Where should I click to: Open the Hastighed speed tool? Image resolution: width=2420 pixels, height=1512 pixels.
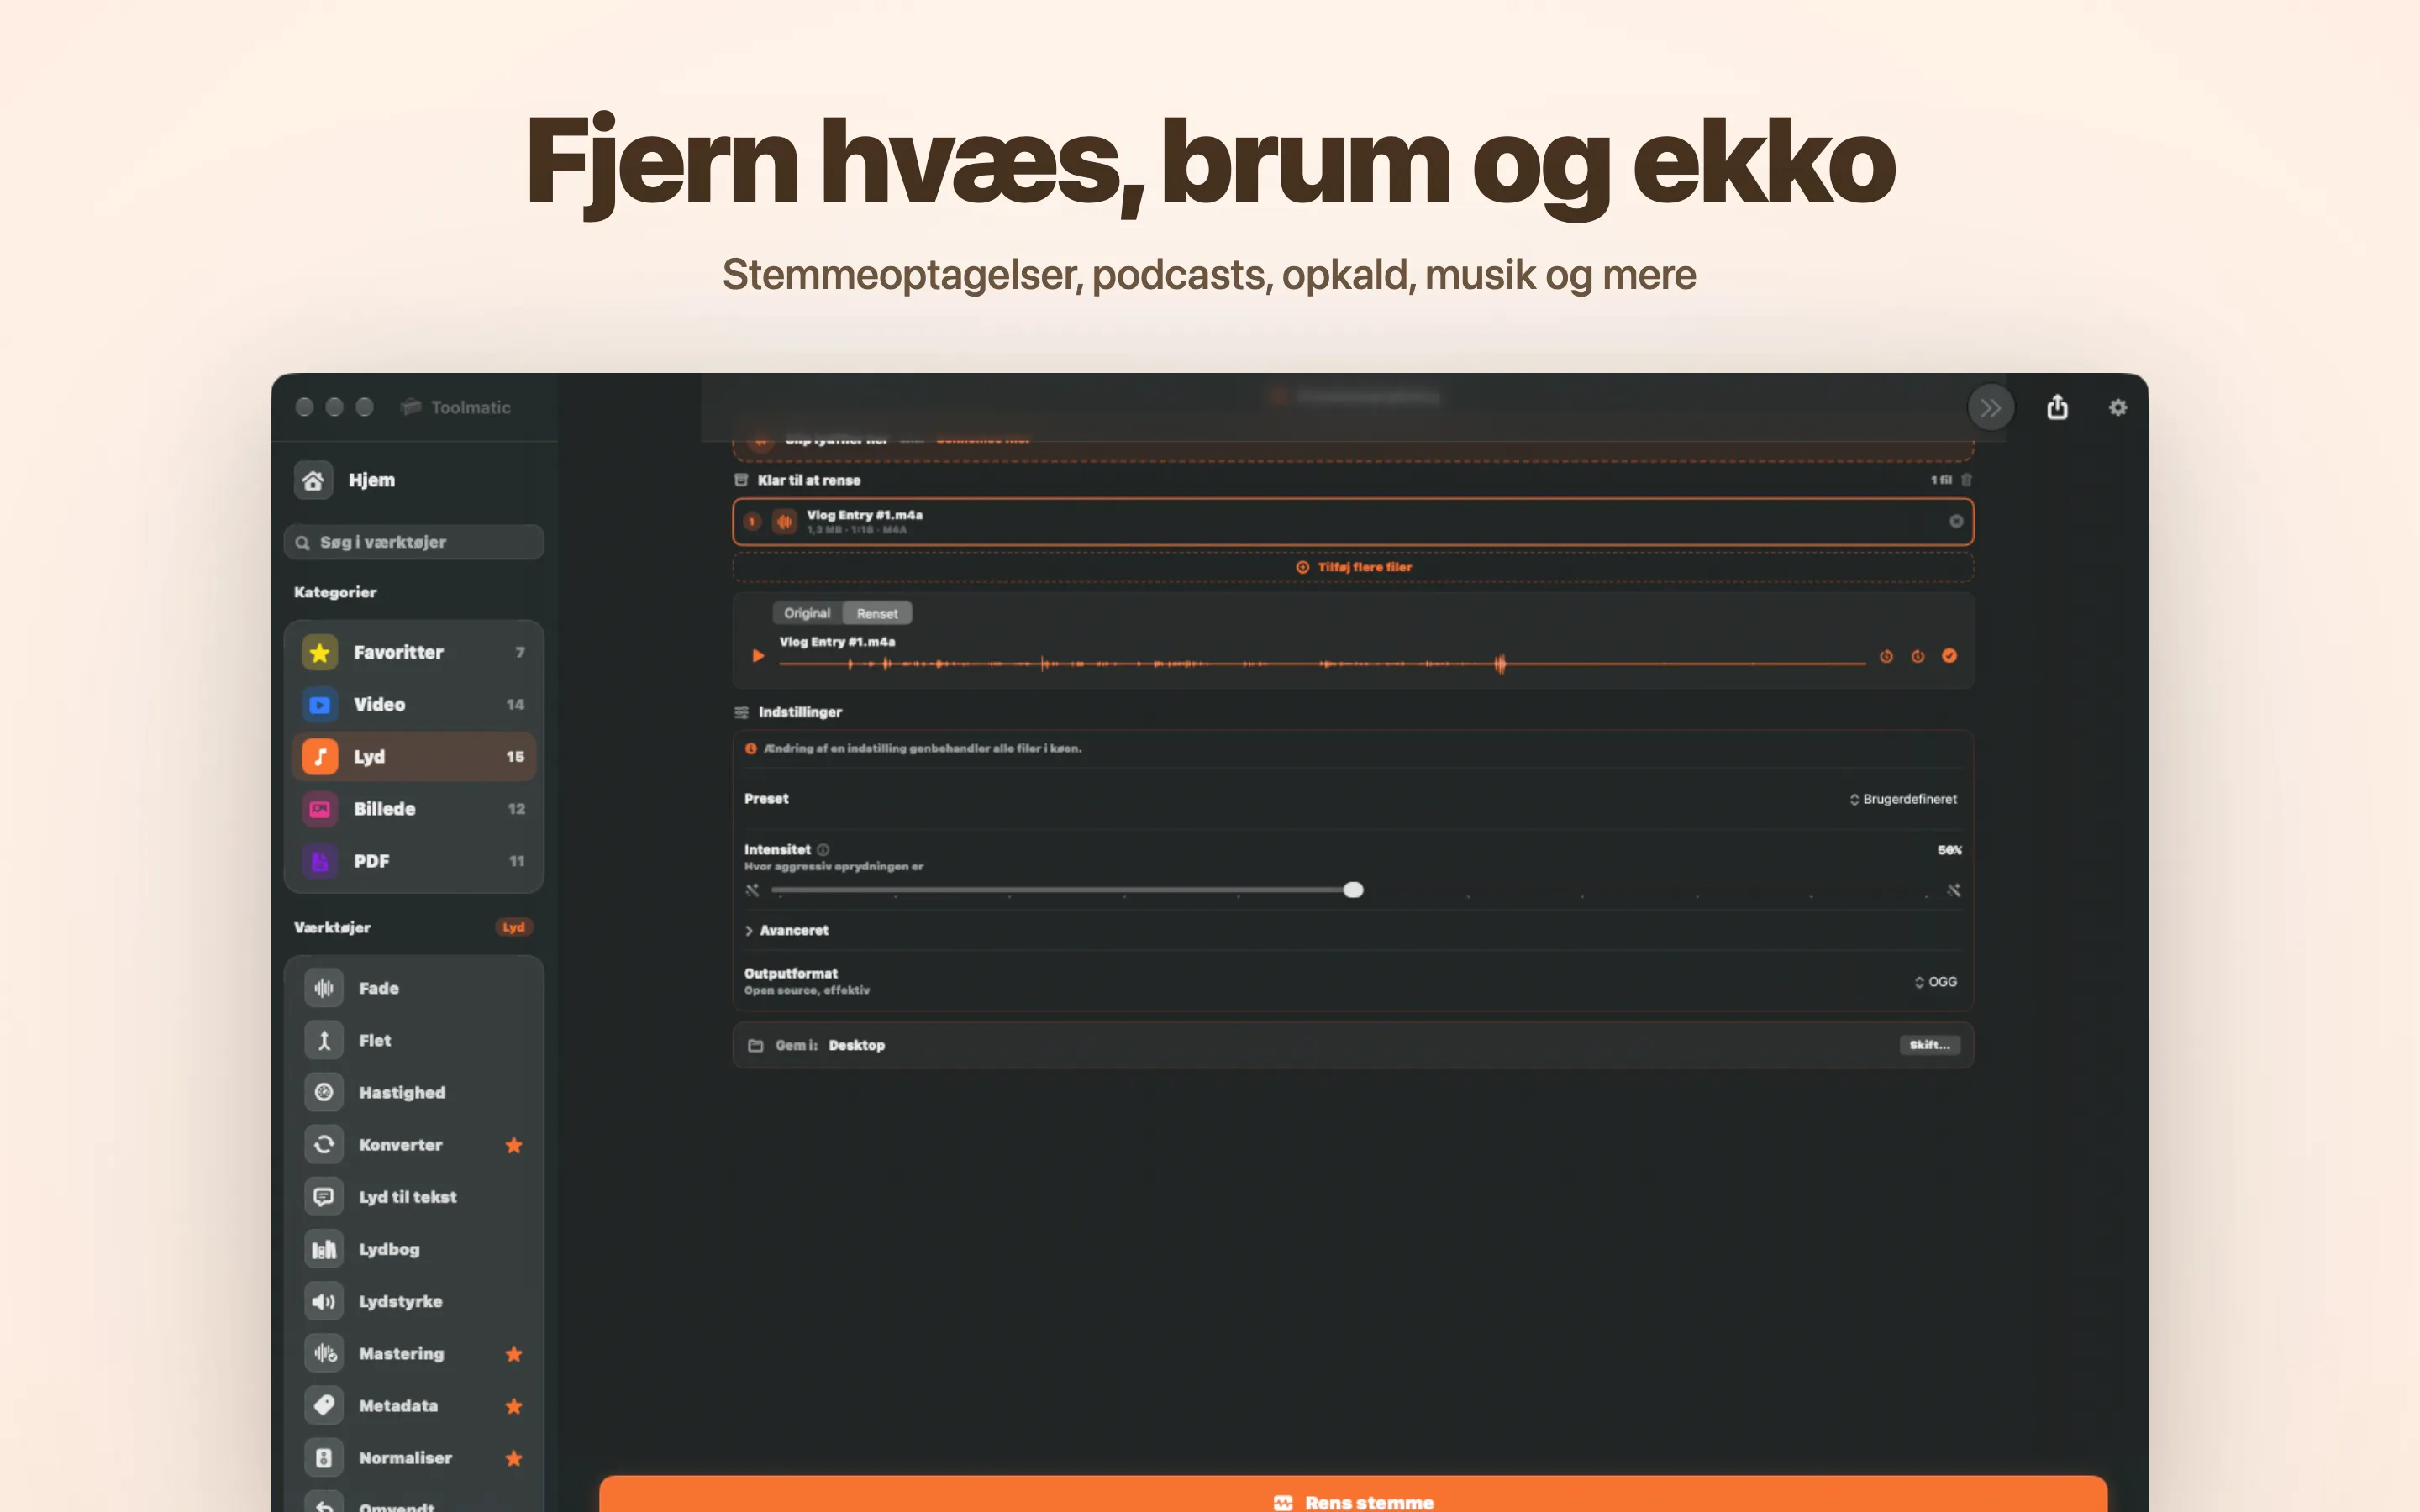414,1092
